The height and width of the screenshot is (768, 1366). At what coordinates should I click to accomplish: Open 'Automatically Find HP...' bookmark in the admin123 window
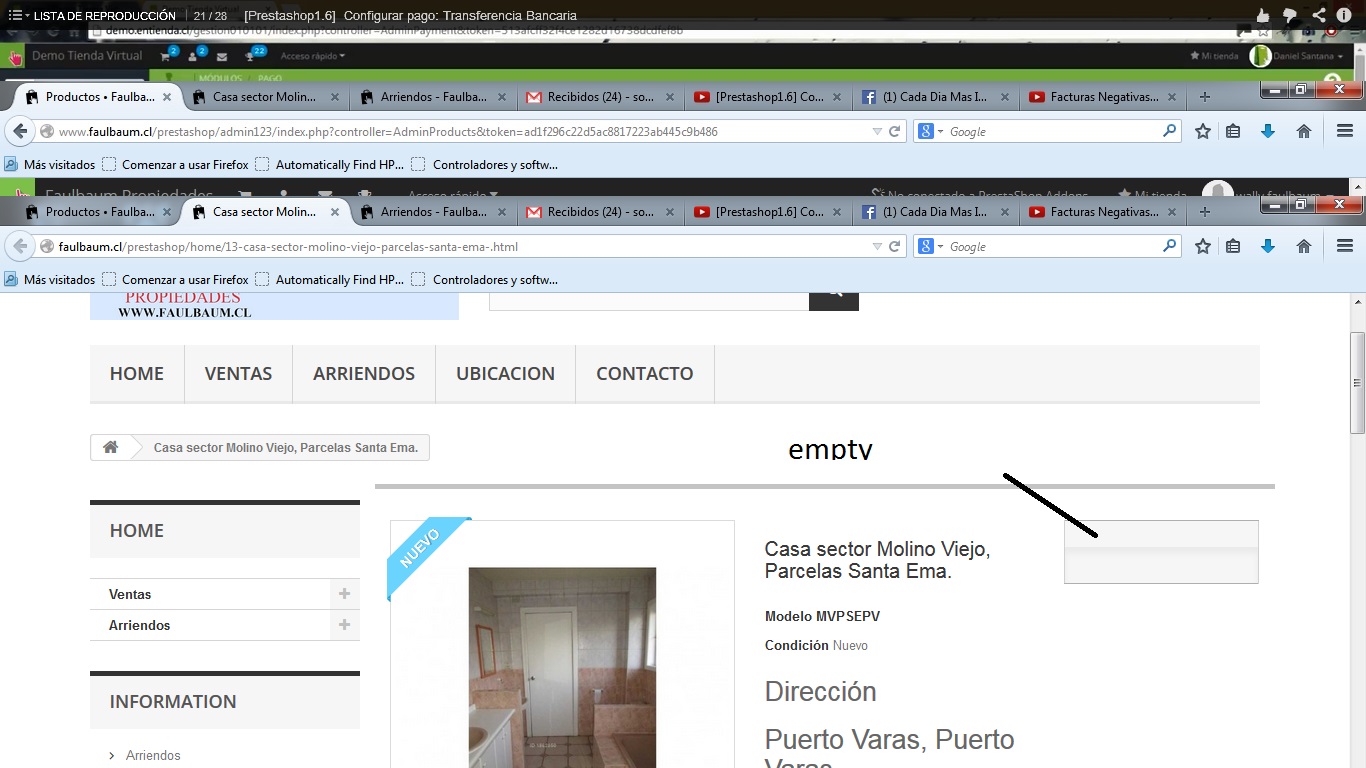330,165
